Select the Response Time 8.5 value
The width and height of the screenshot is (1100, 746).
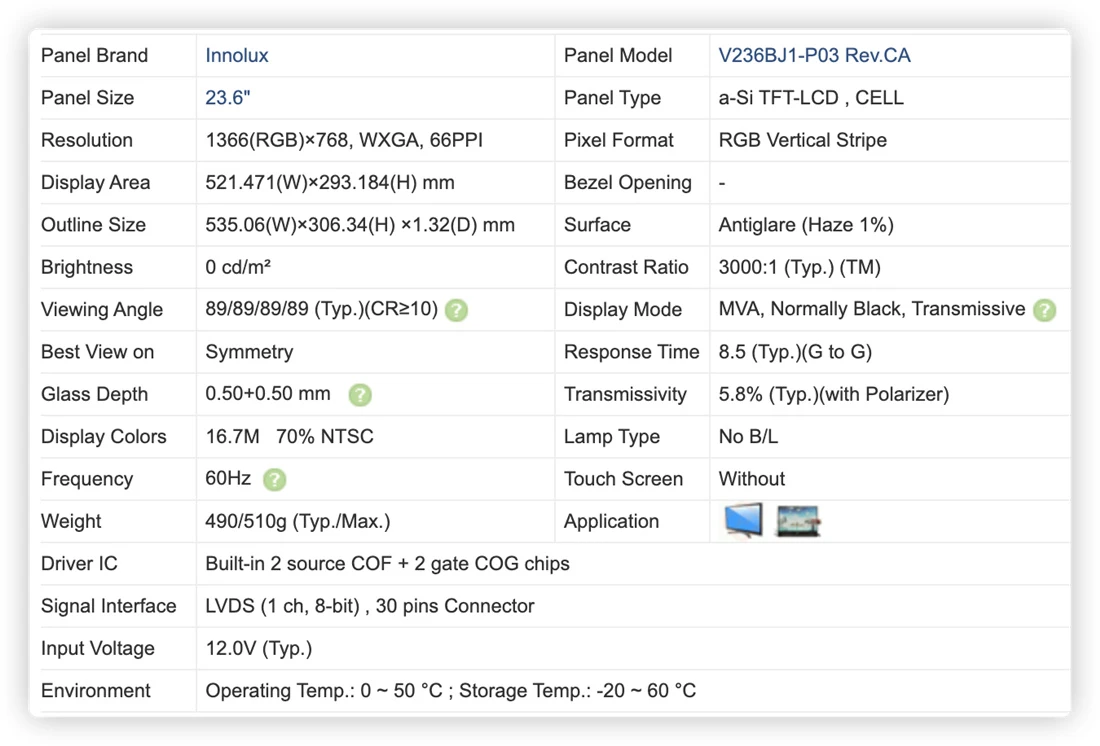point(795,352)
